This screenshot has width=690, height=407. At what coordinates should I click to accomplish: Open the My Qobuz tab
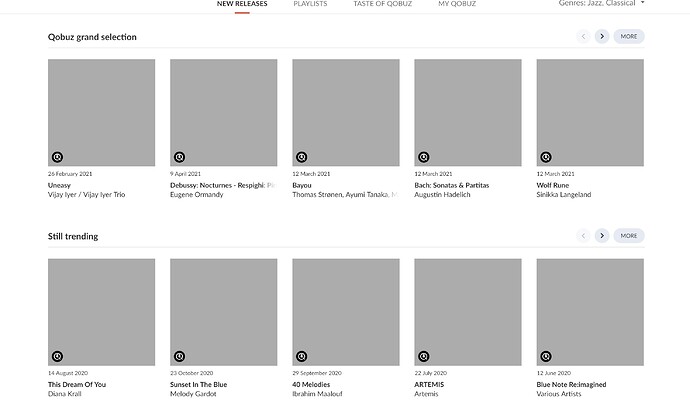(457, 4)
